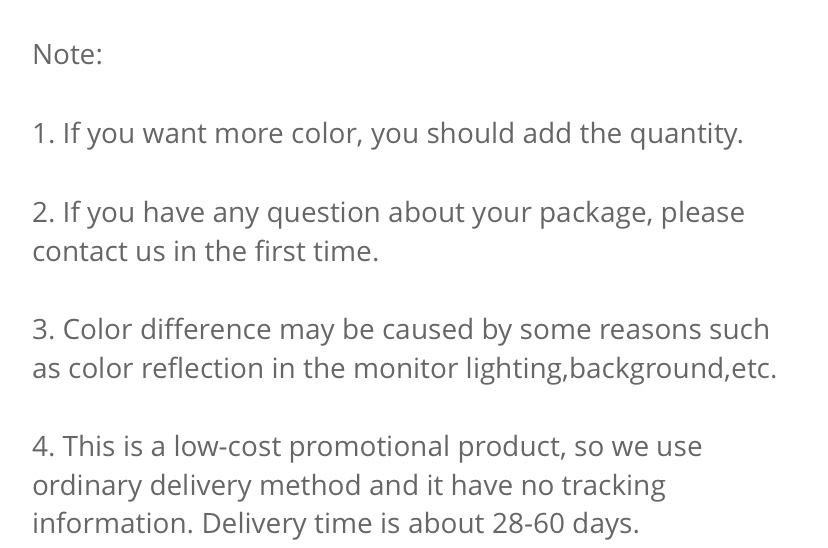The image size is (828, 548).
Task: Click the number '4.' list marker
Action: coord(44,447)
